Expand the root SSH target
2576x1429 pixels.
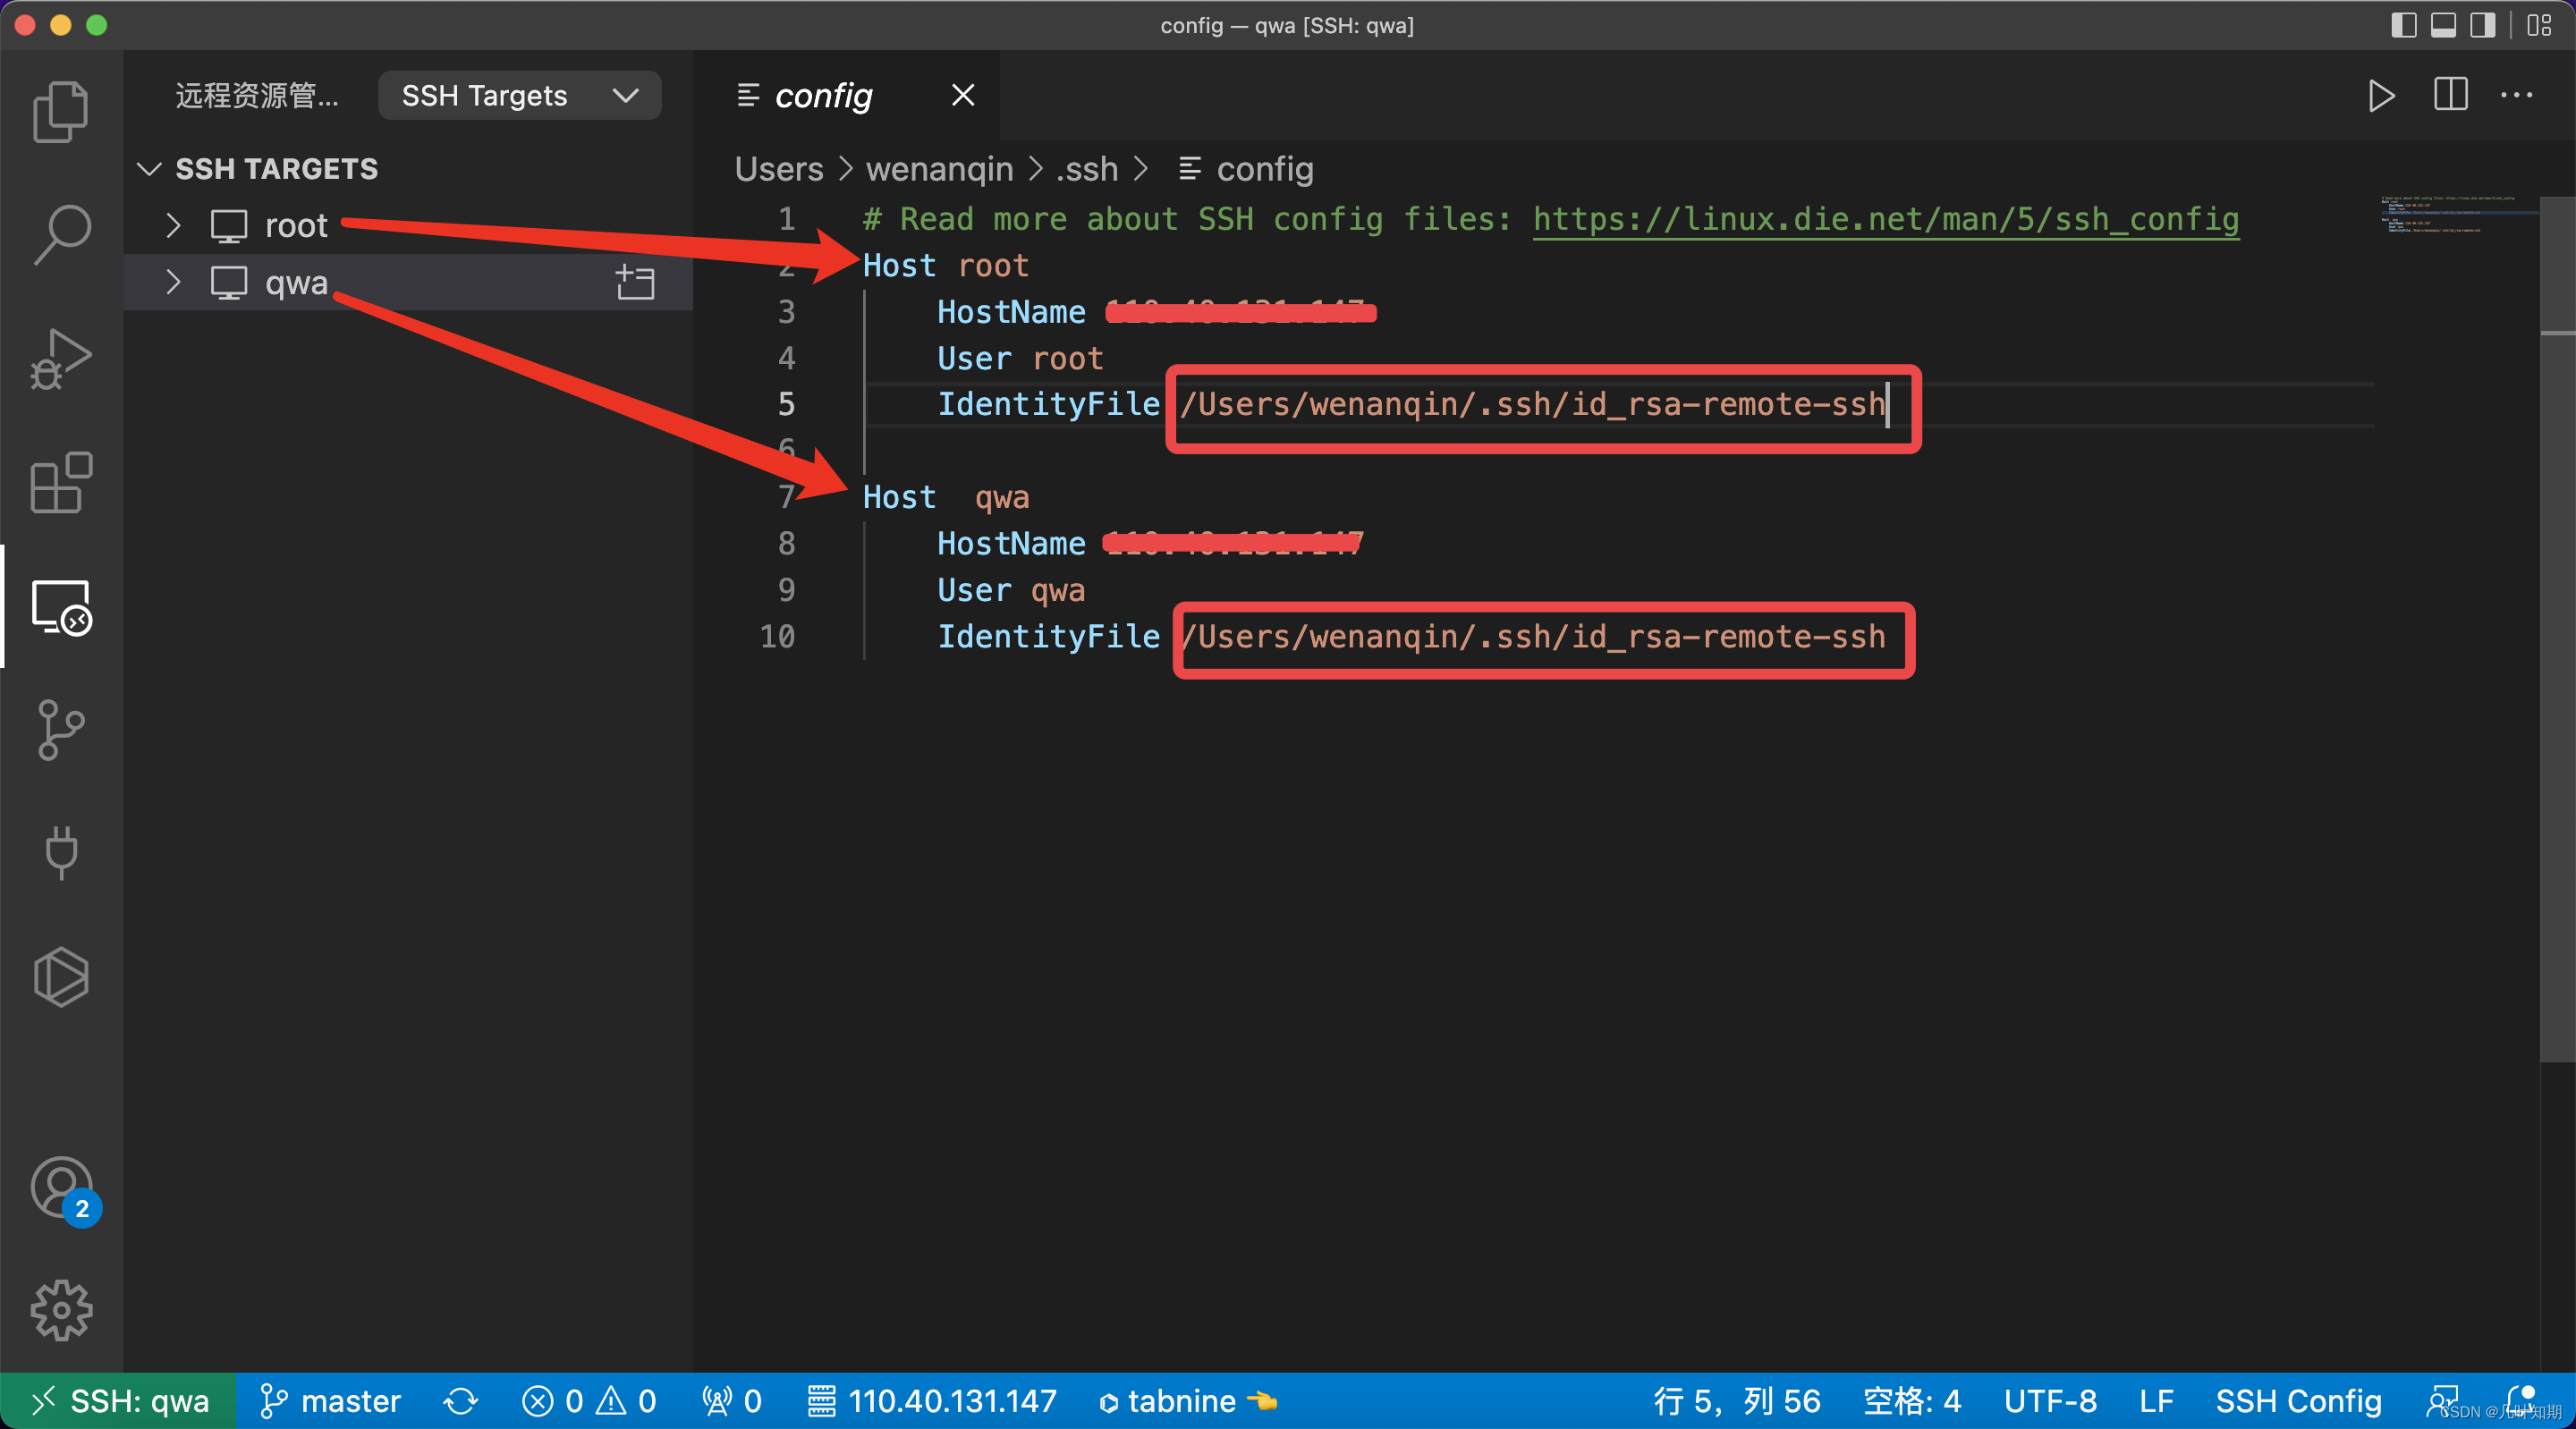pyautogui.click(x=173, y=225)
